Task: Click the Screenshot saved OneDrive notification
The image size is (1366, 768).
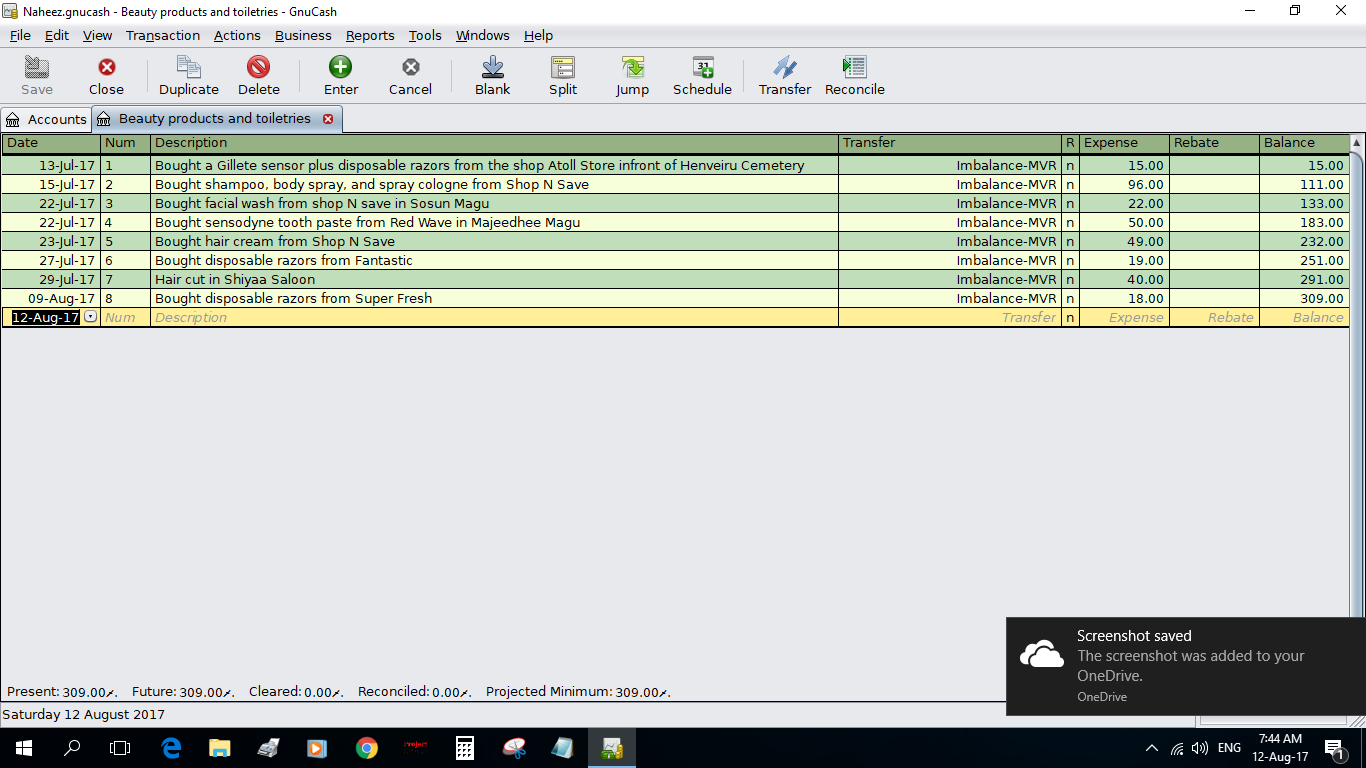Action: tap(1186, 666)
